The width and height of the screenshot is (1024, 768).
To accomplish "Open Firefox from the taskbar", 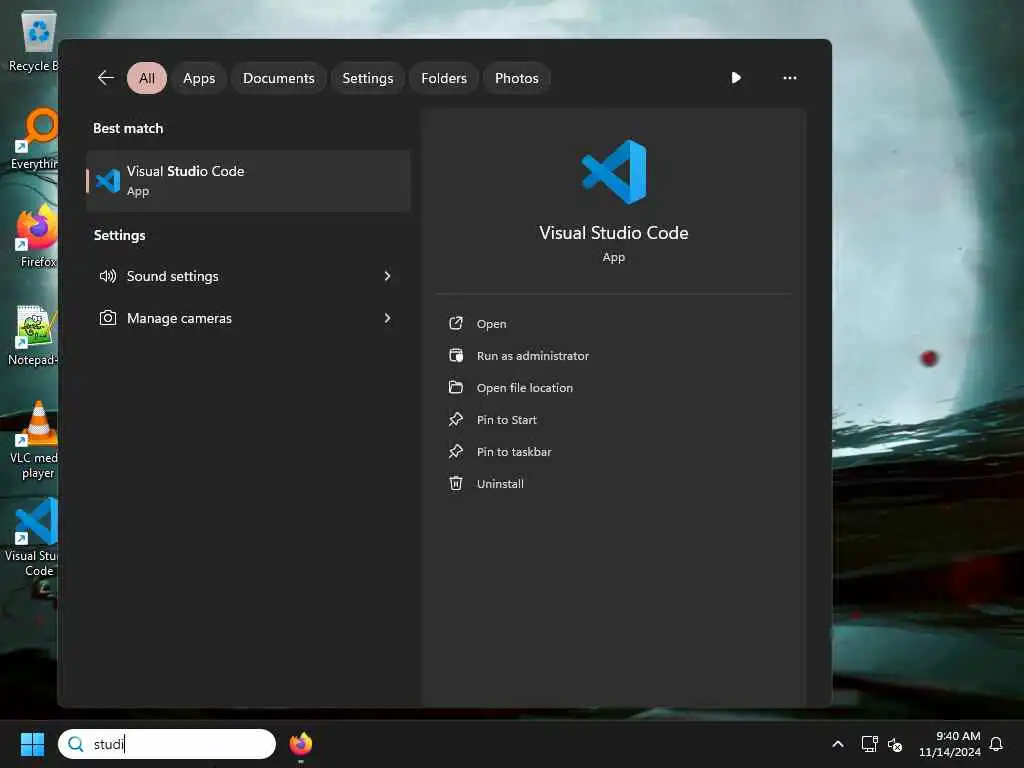I will tap(300, 744).
